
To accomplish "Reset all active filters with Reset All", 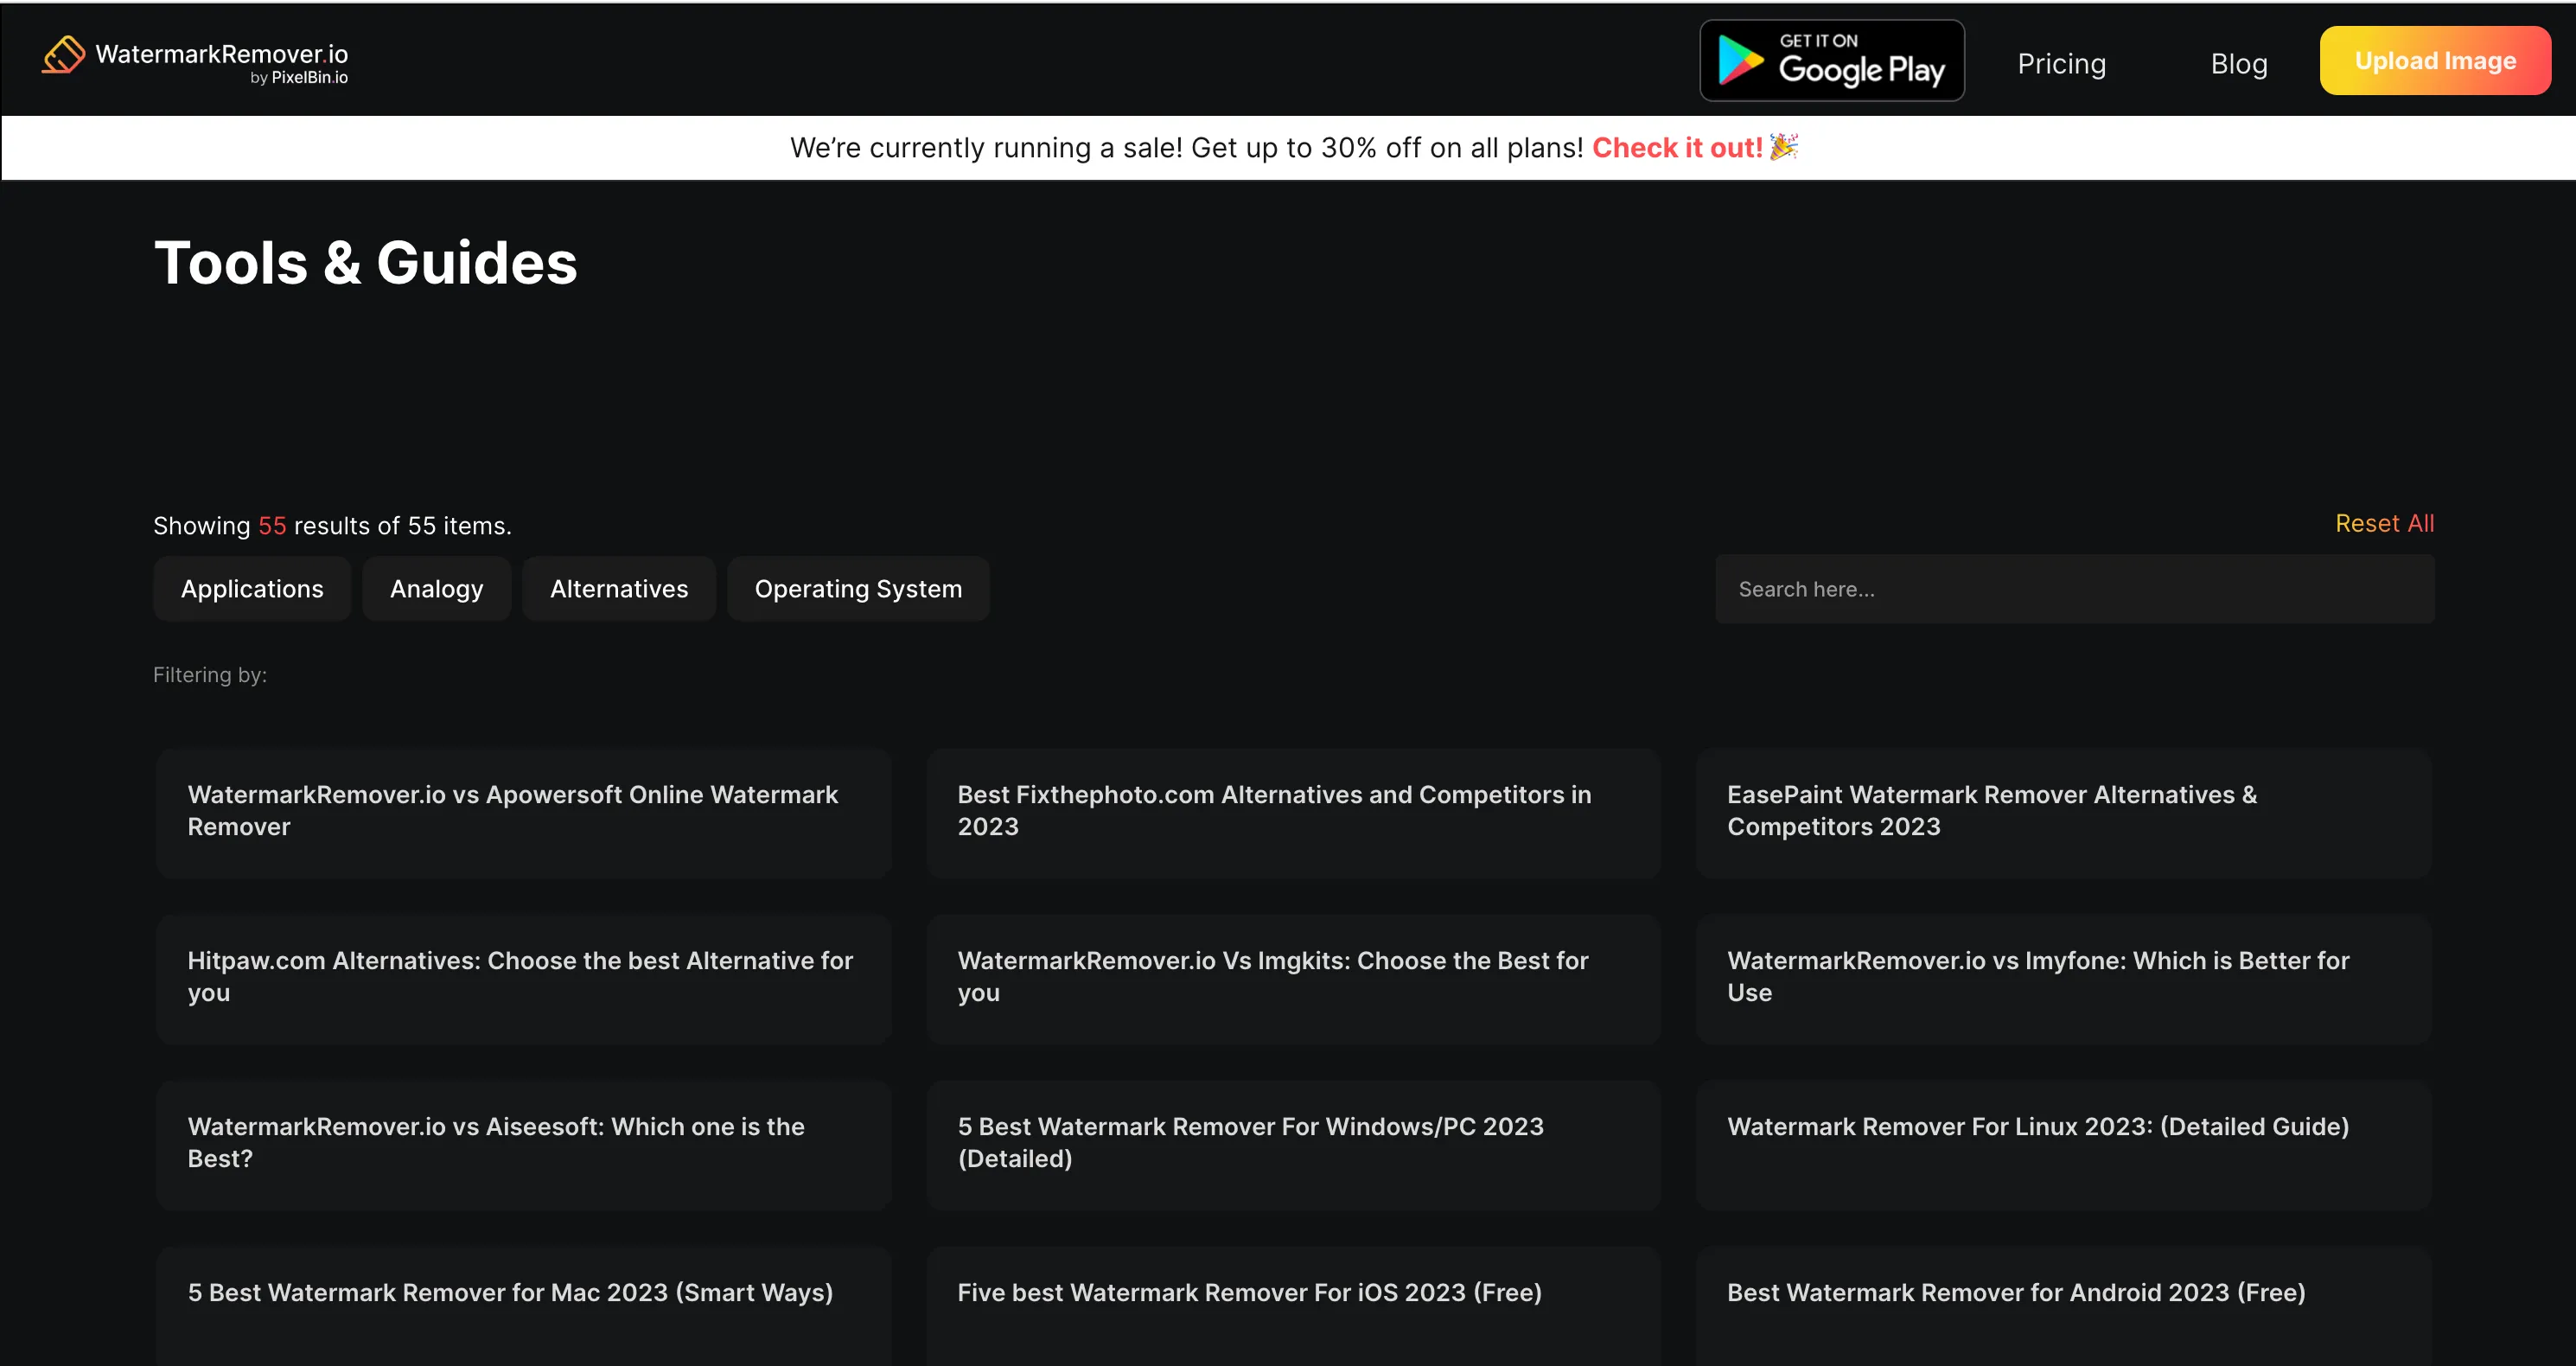I will [2384, 523].
